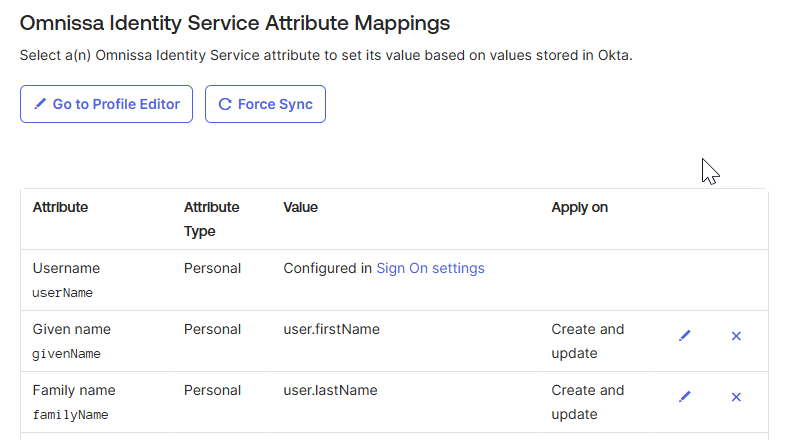Viewport: 788px width, 440px height.
Task: Click the Apply on column header
Action: pos(579,207)
